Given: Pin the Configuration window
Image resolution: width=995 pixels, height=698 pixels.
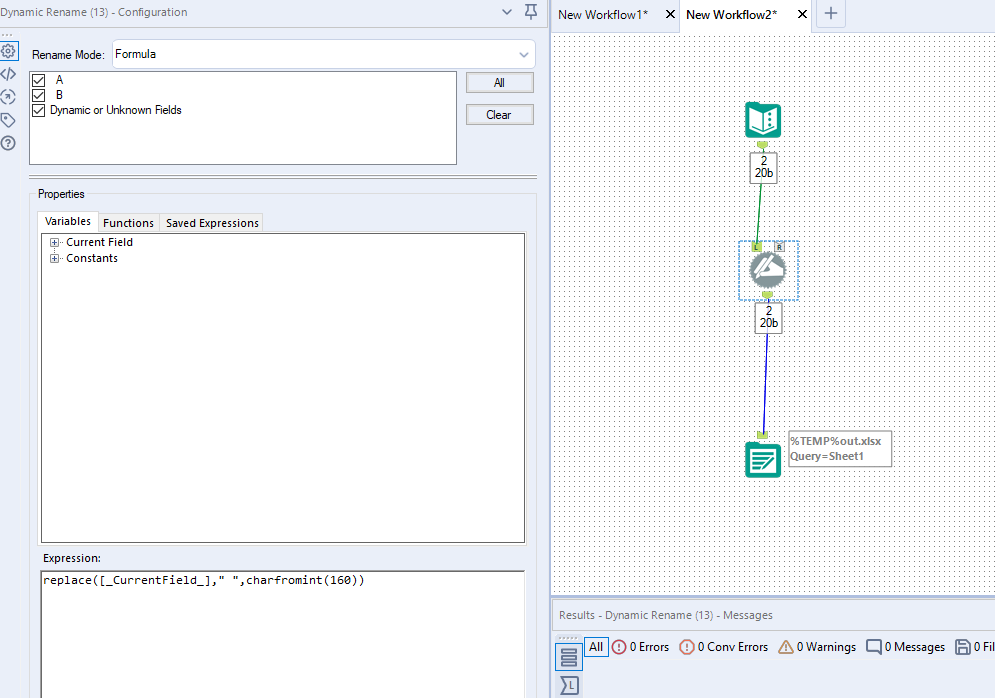Looking at the screenshot, I should (531, 12).
